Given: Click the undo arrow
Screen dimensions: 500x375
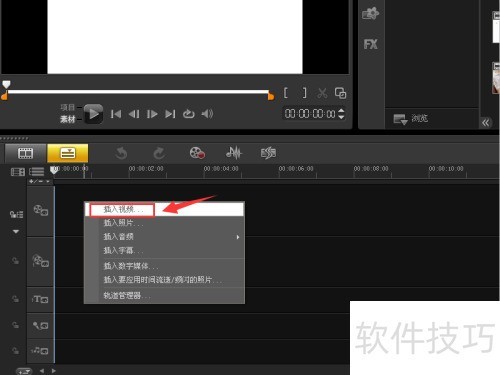Looking at the screenshot, I should click(121, 153).
